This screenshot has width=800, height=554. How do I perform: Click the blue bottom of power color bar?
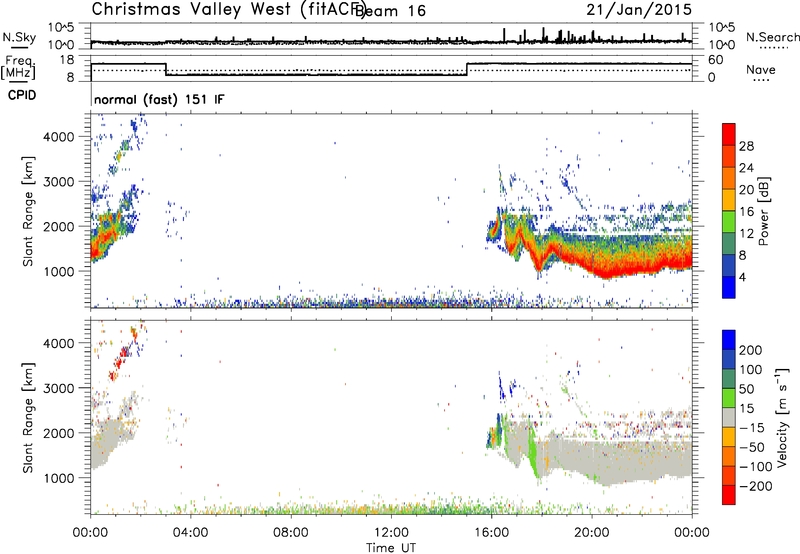pos(729,287)
